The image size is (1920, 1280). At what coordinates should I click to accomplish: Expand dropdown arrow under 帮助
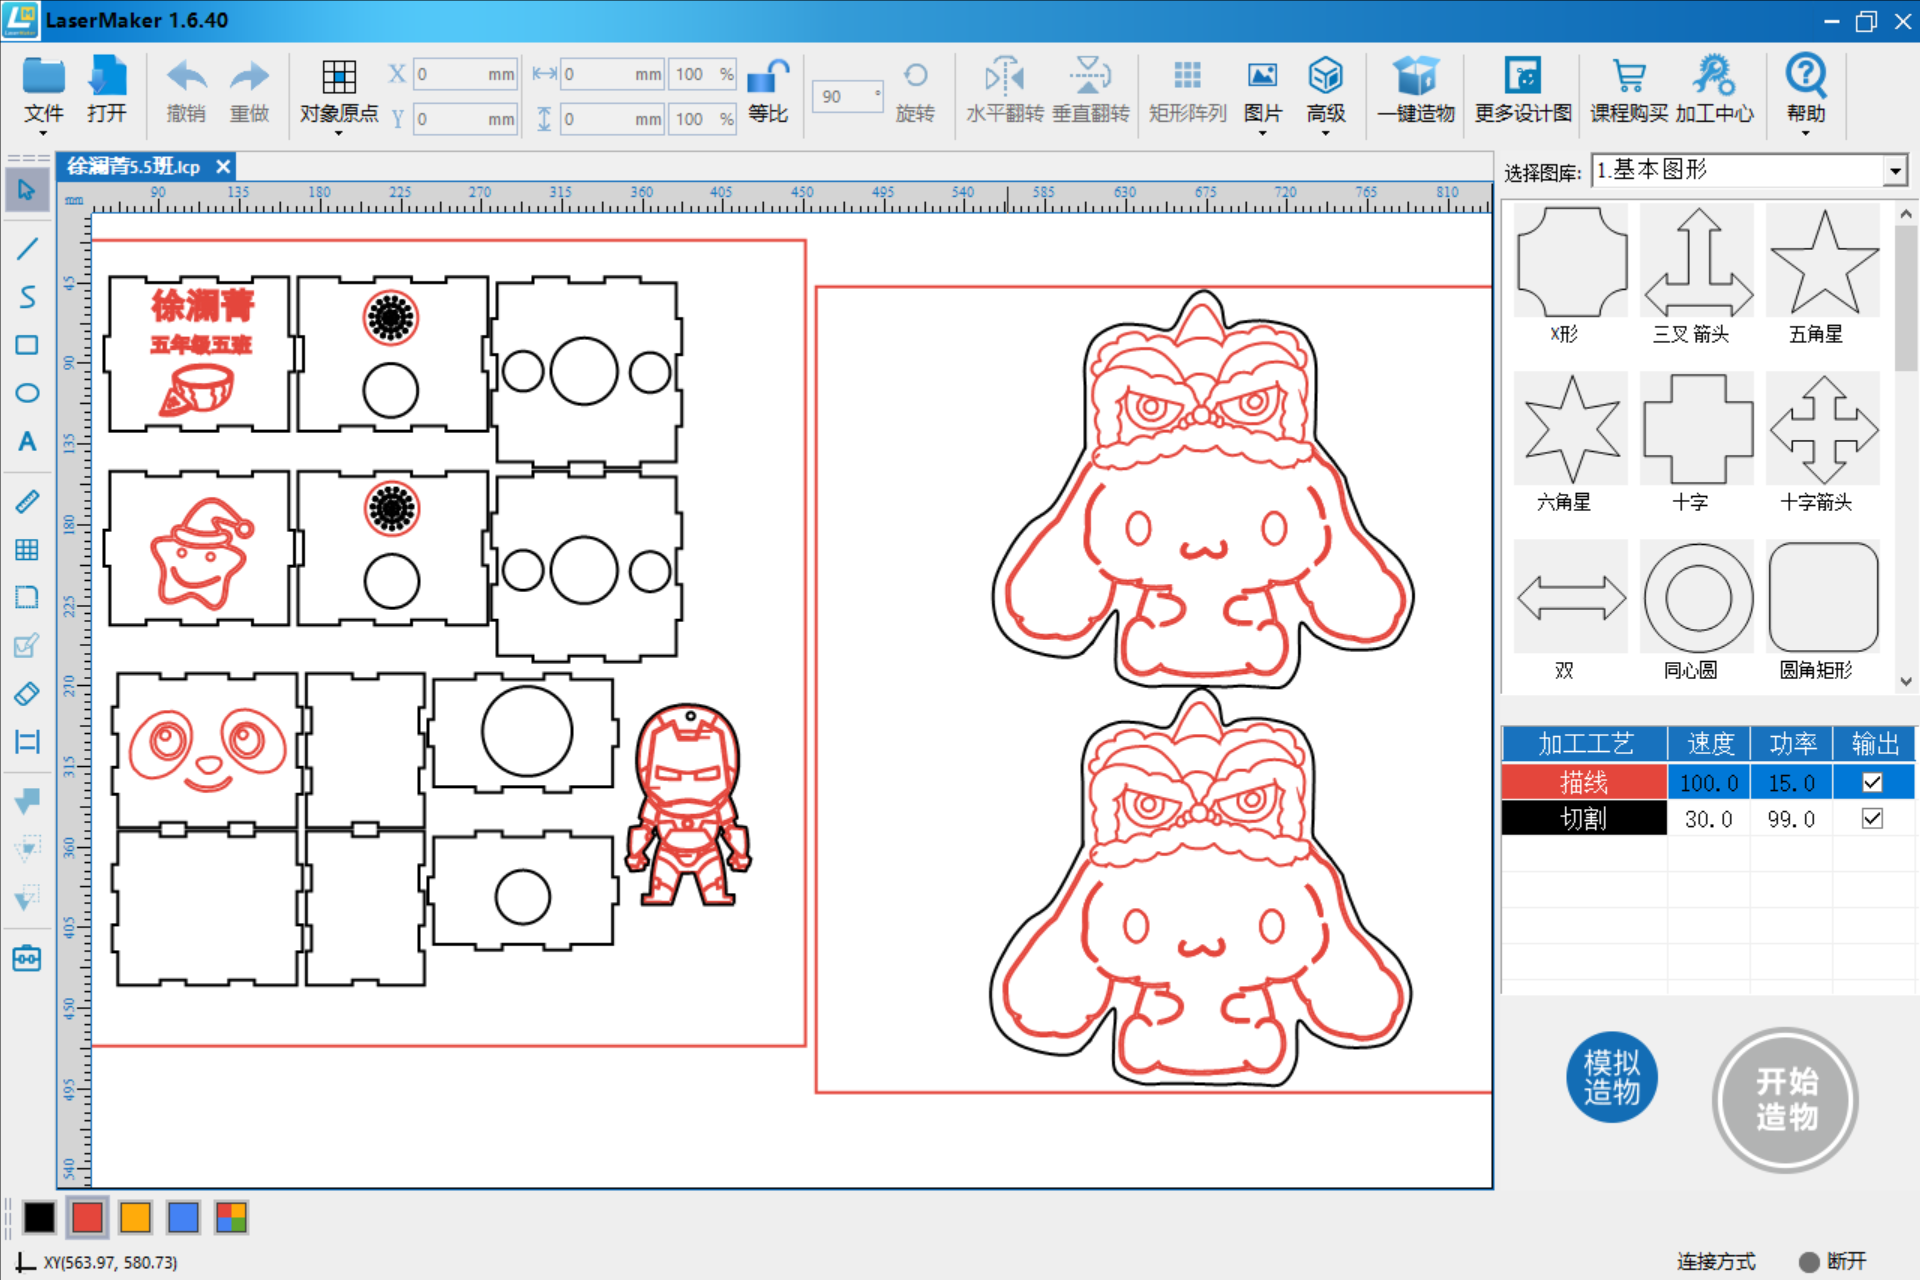point(1806,132)
